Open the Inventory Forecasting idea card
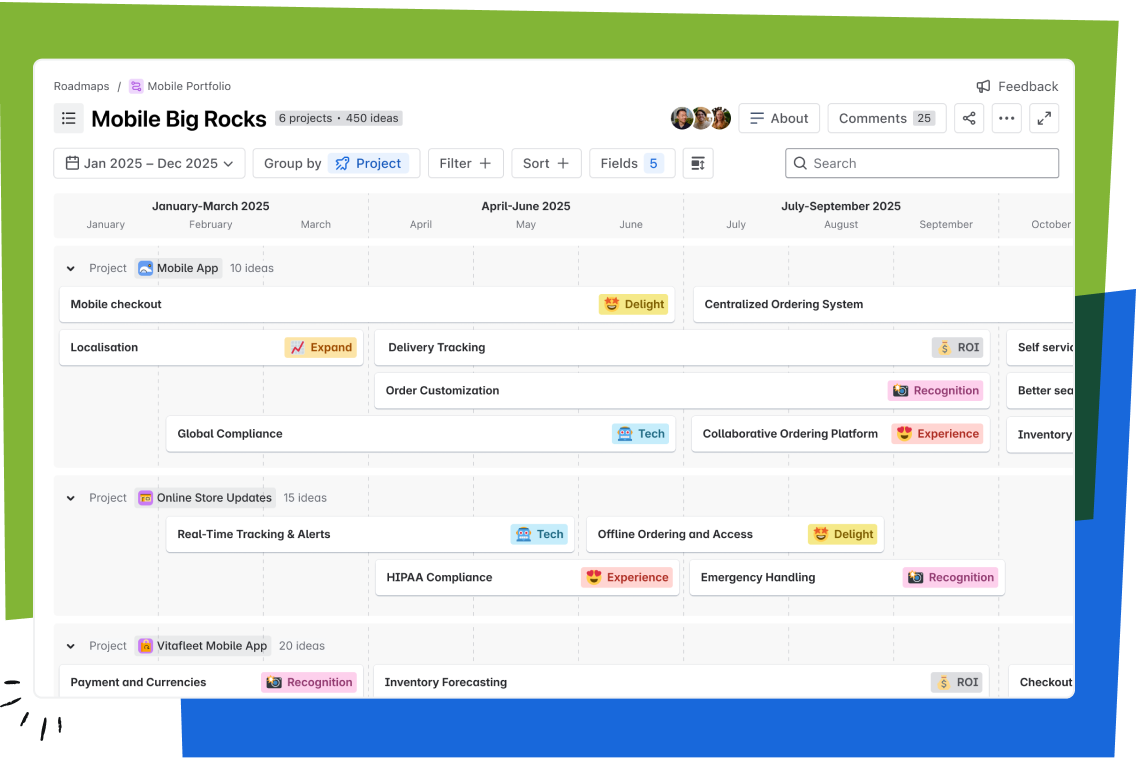 tap(681, 682)
